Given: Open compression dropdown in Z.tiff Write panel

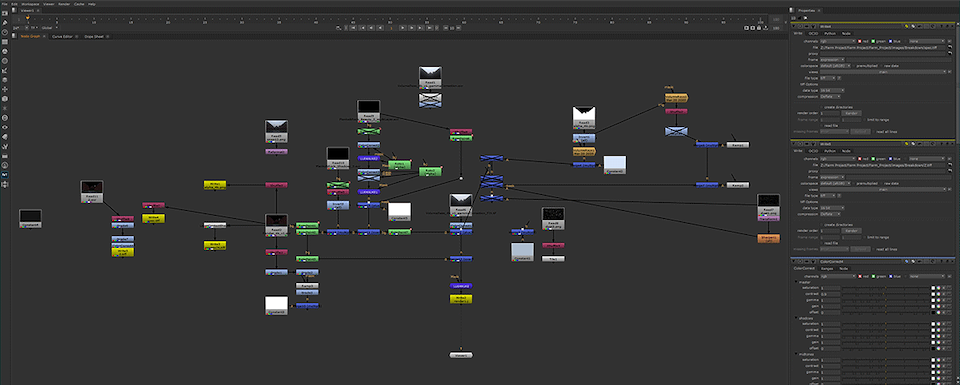Looking at the screenshot, I should tap(830, 214).
